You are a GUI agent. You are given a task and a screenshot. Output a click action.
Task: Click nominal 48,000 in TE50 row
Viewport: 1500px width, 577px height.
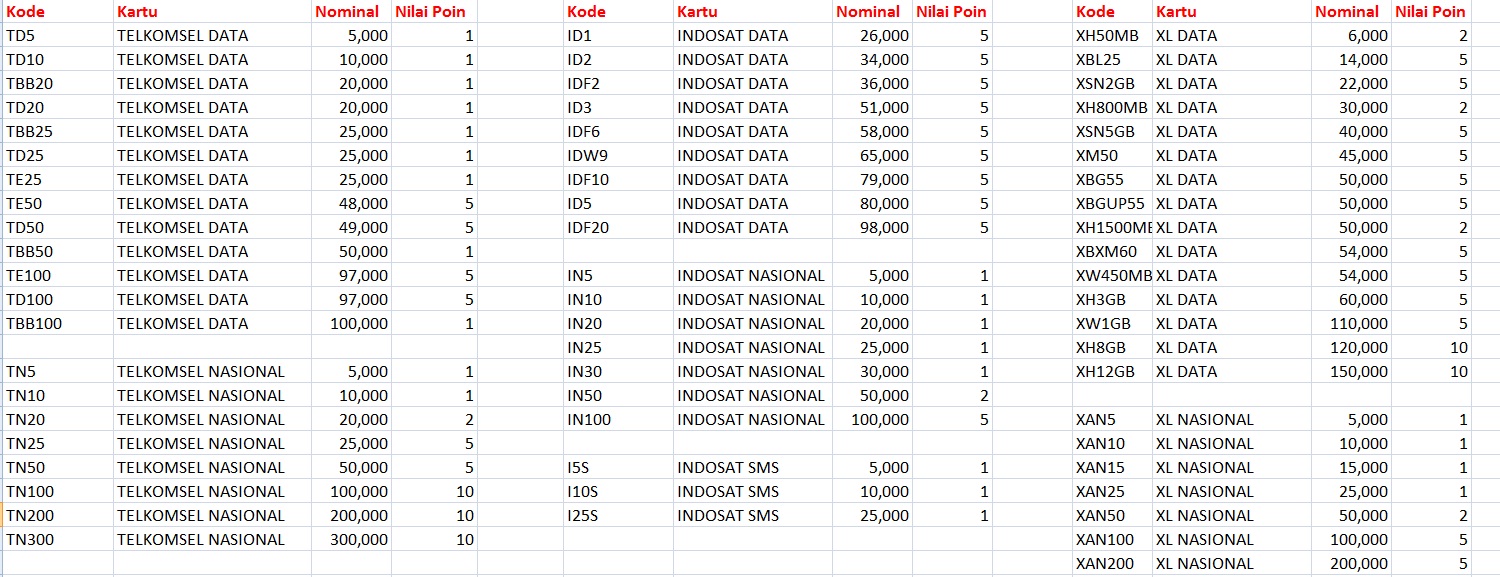point(351,203)
